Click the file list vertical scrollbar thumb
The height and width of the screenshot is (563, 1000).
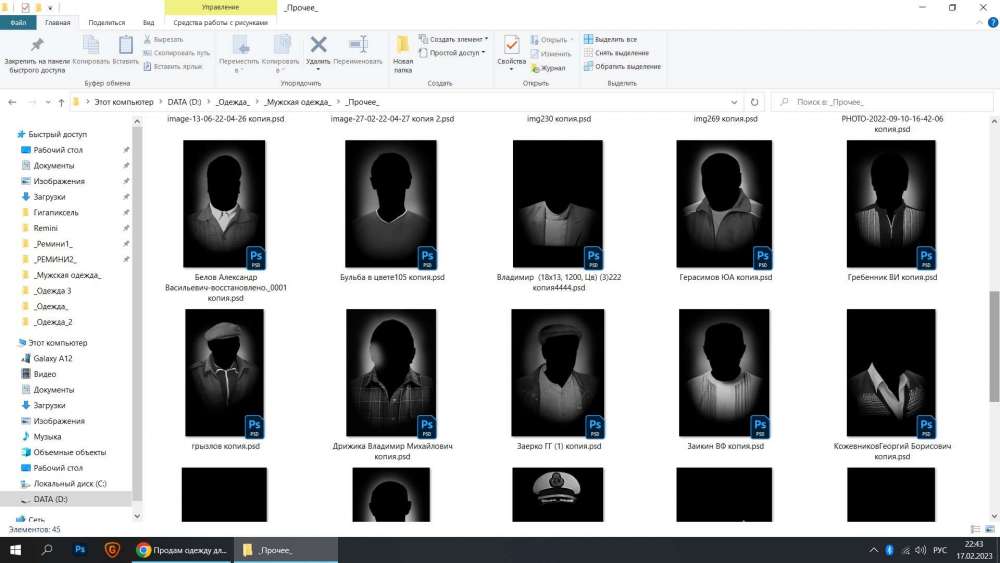(x=994, y=346)
